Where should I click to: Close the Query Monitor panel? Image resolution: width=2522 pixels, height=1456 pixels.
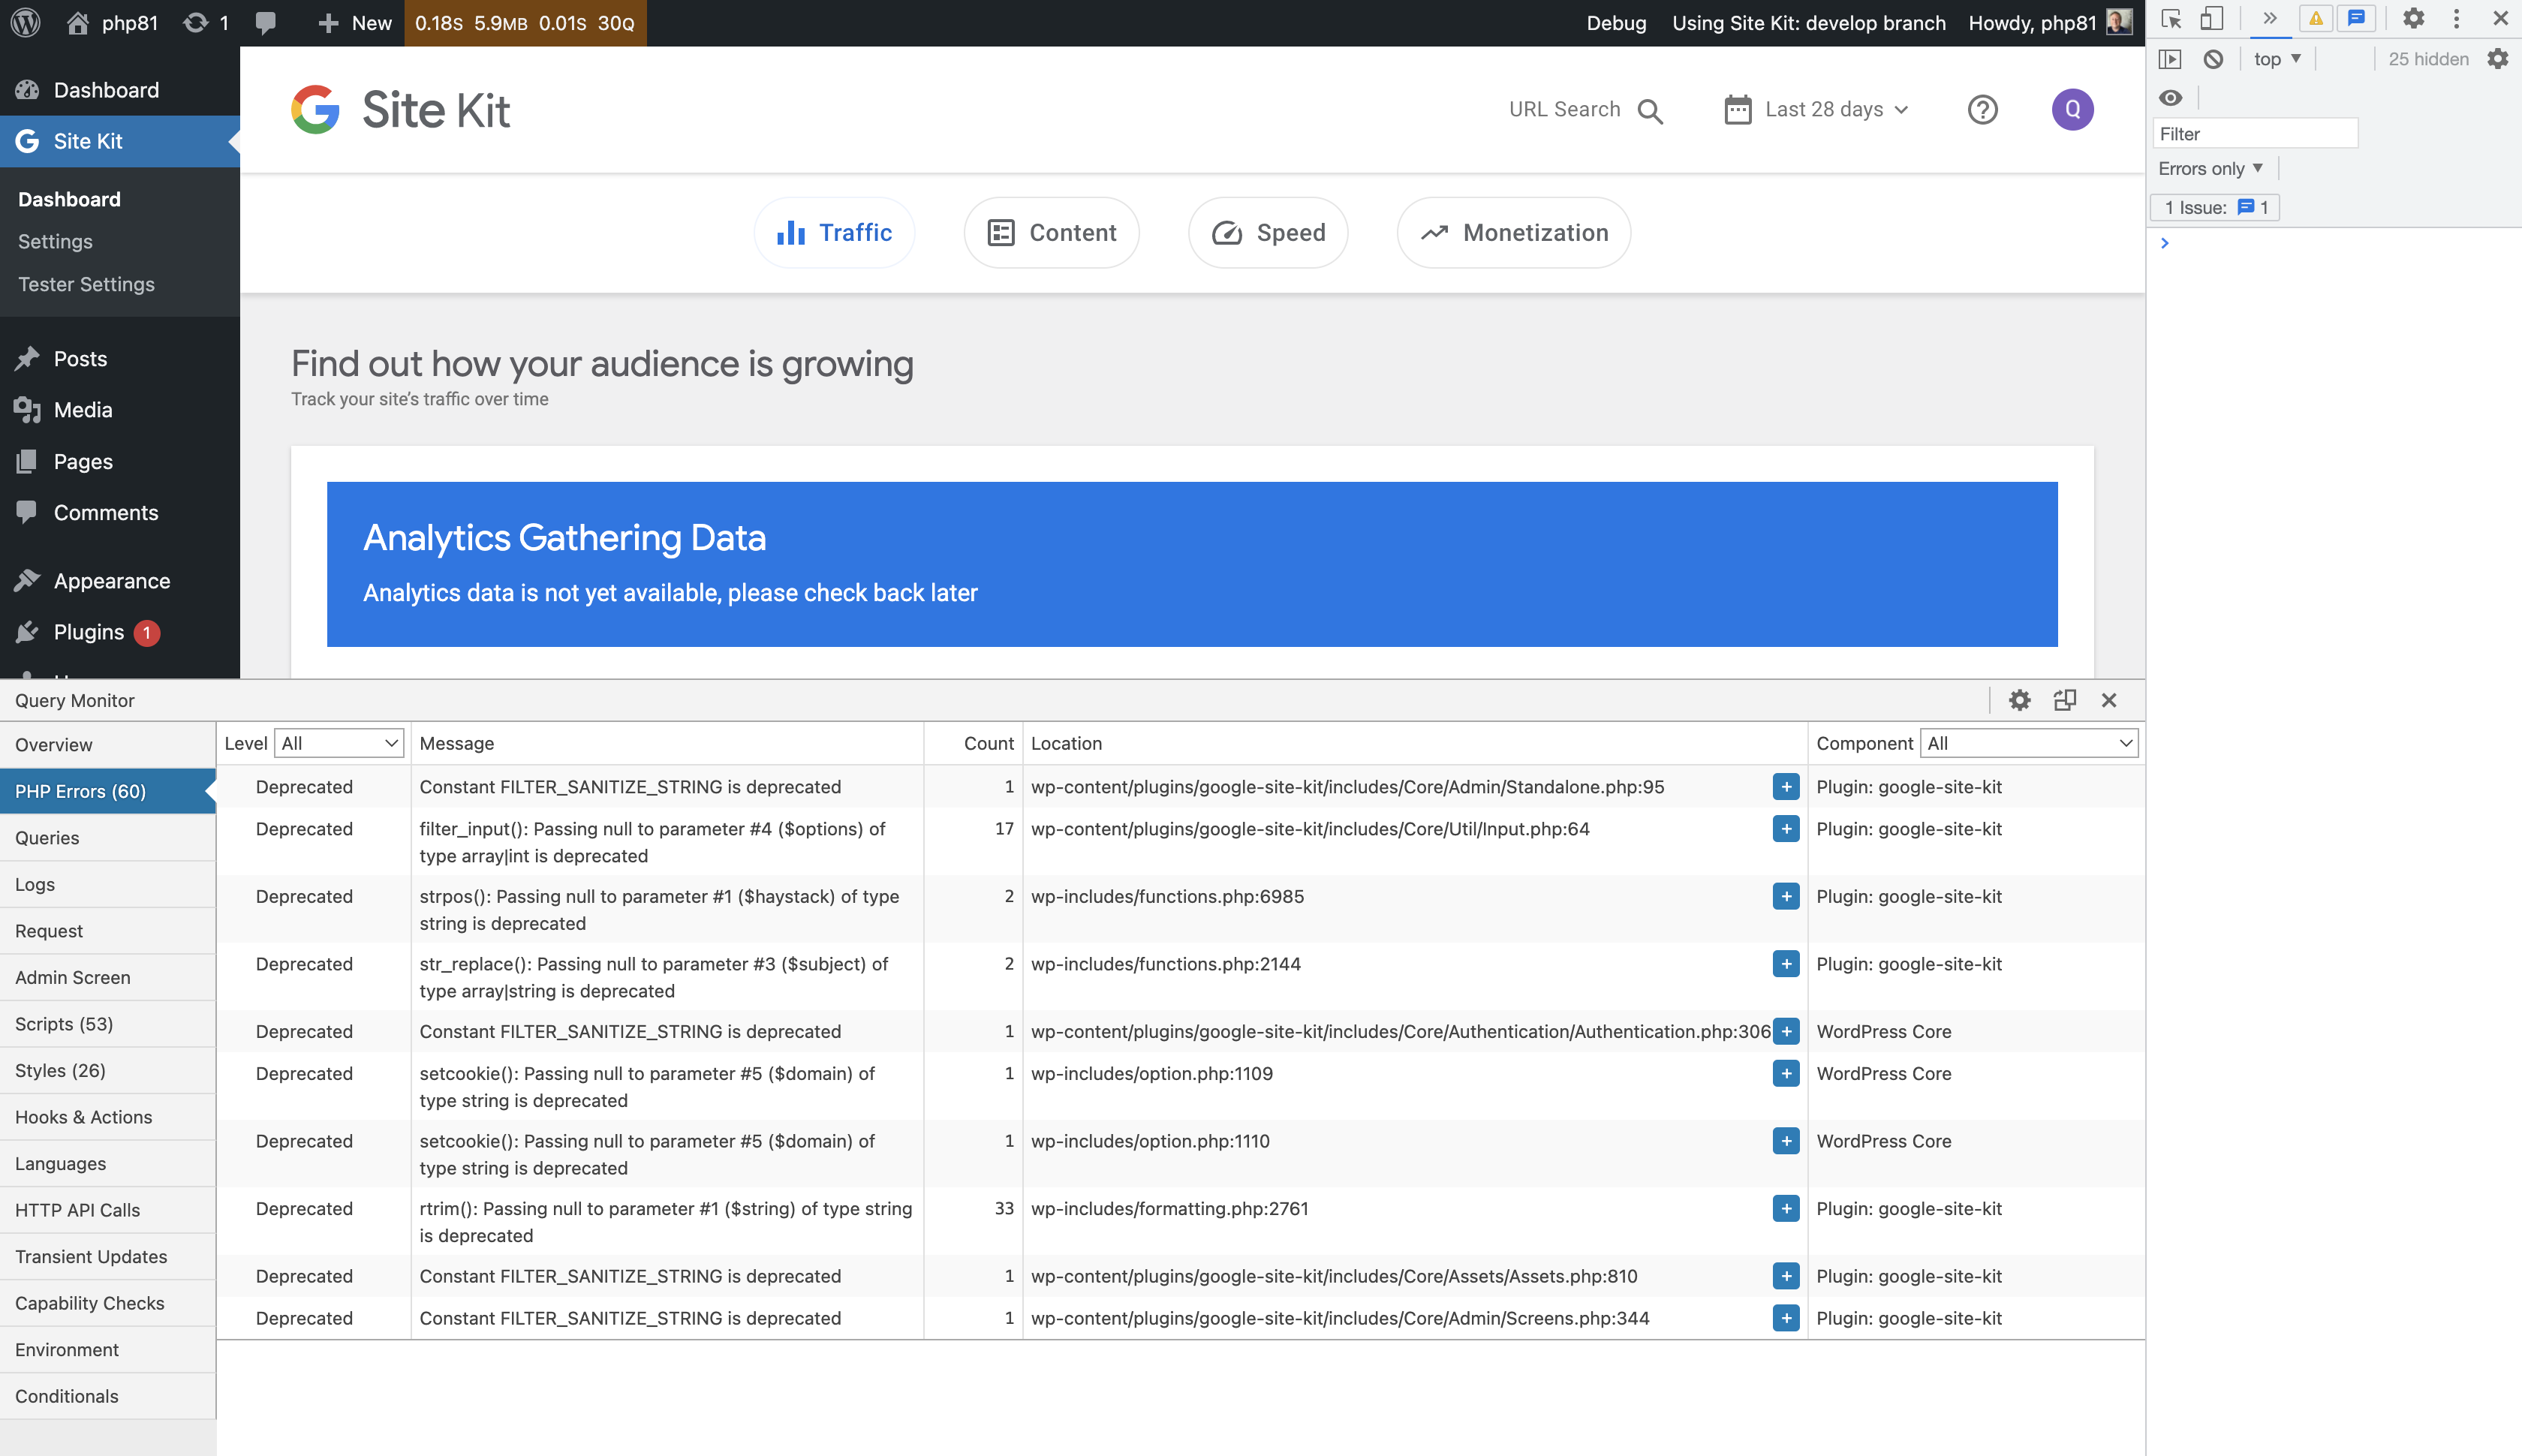(x=2109, y=700)
